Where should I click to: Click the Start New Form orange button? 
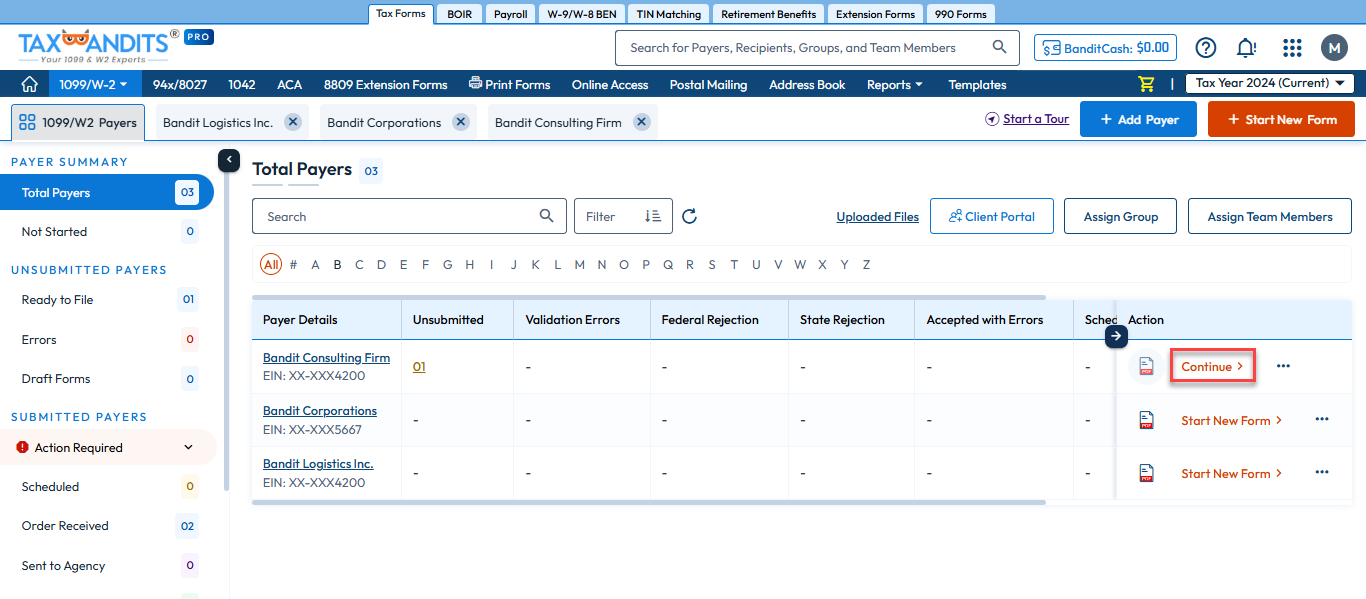tap(1281, 119)
